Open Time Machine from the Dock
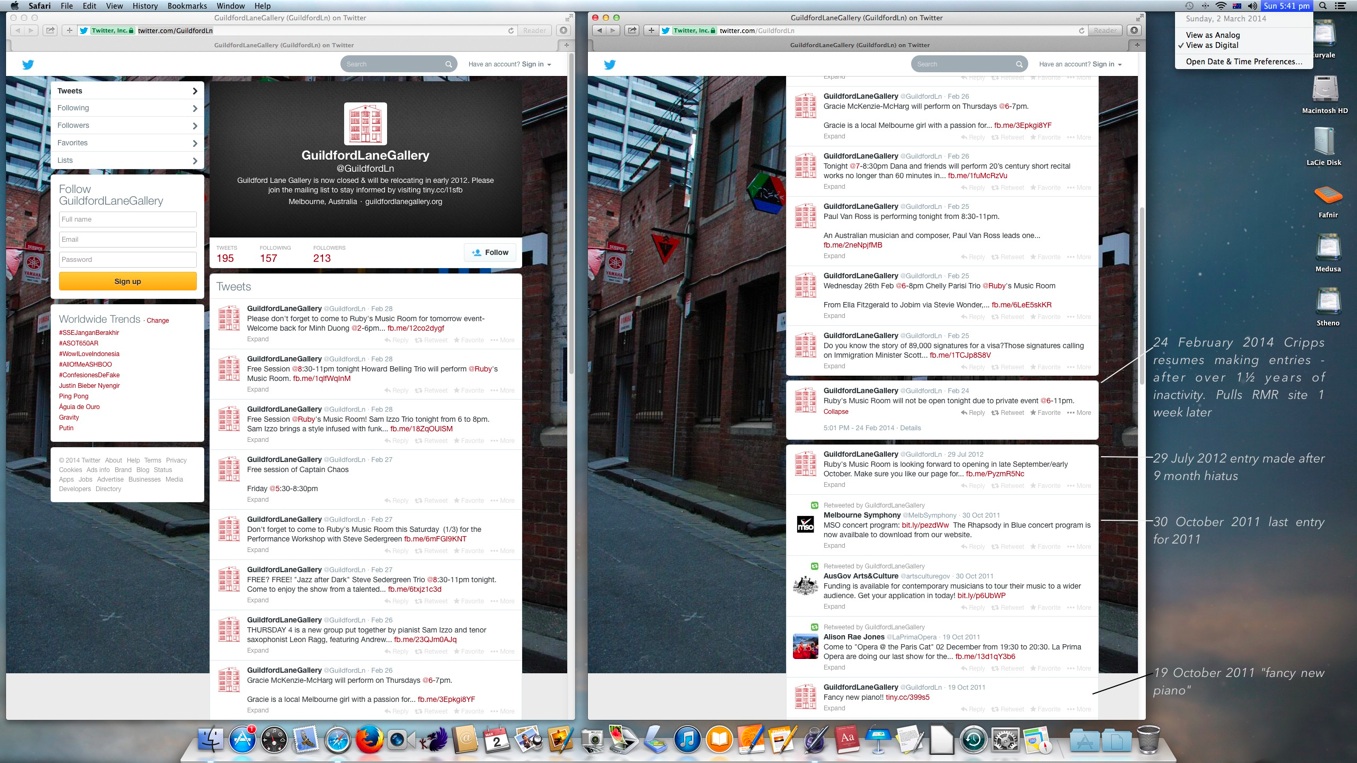Image resolution: width=1357 pixels, height=763 pixels. tap(973, 739)
